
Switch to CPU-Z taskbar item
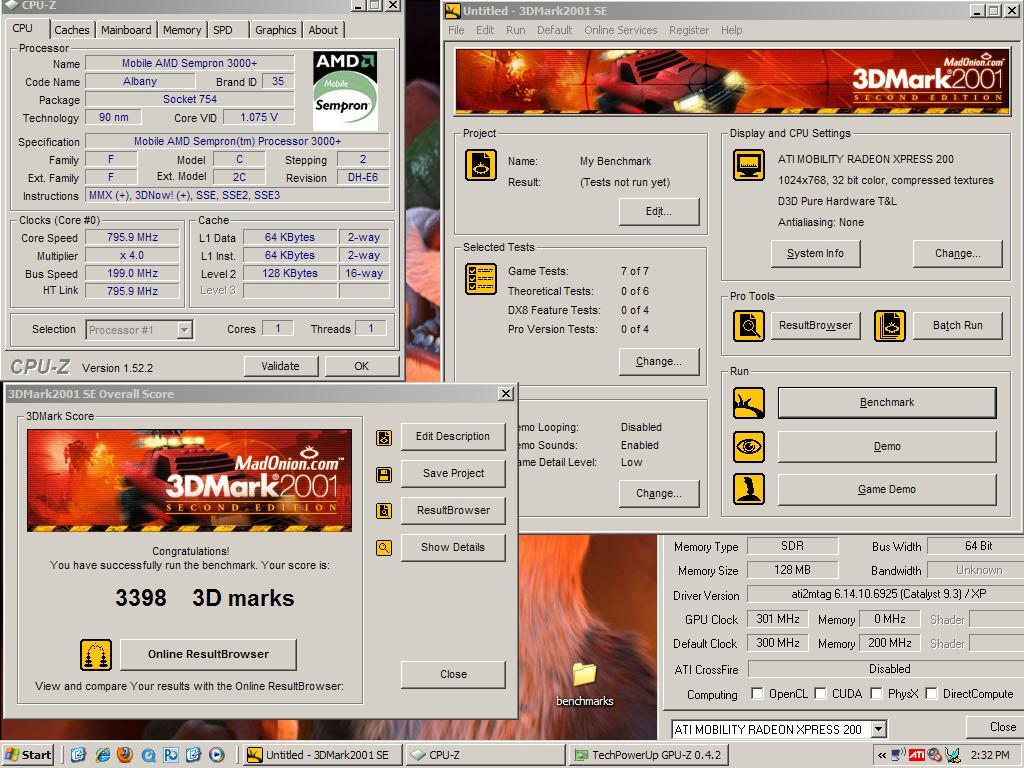[x=486, y=755]
